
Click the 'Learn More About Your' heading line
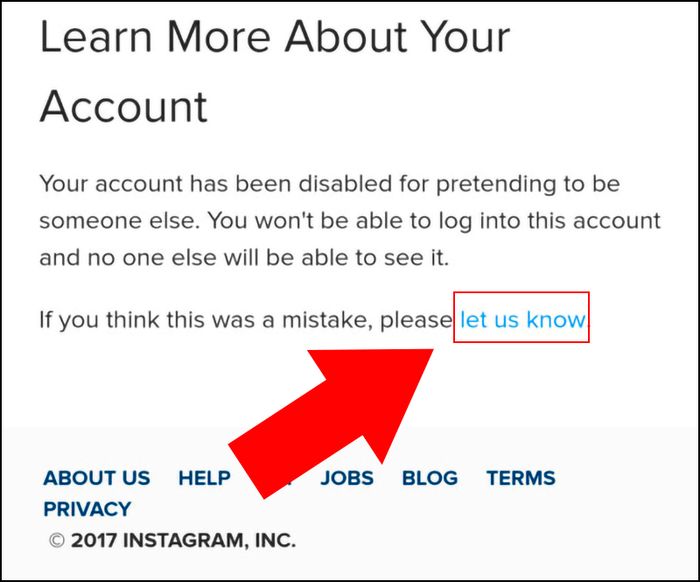[275, 36]
